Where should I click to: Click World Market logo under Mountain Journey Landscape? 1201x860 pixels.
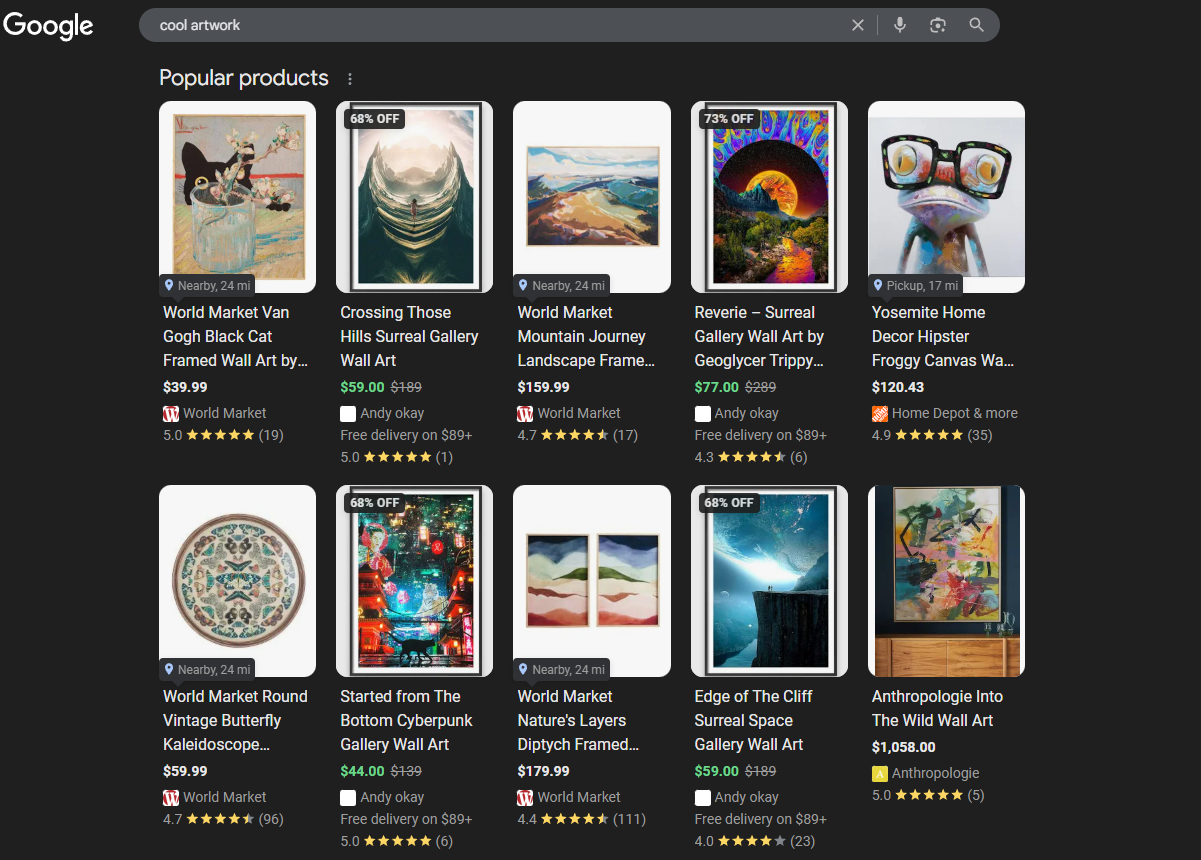coord(525,413)
